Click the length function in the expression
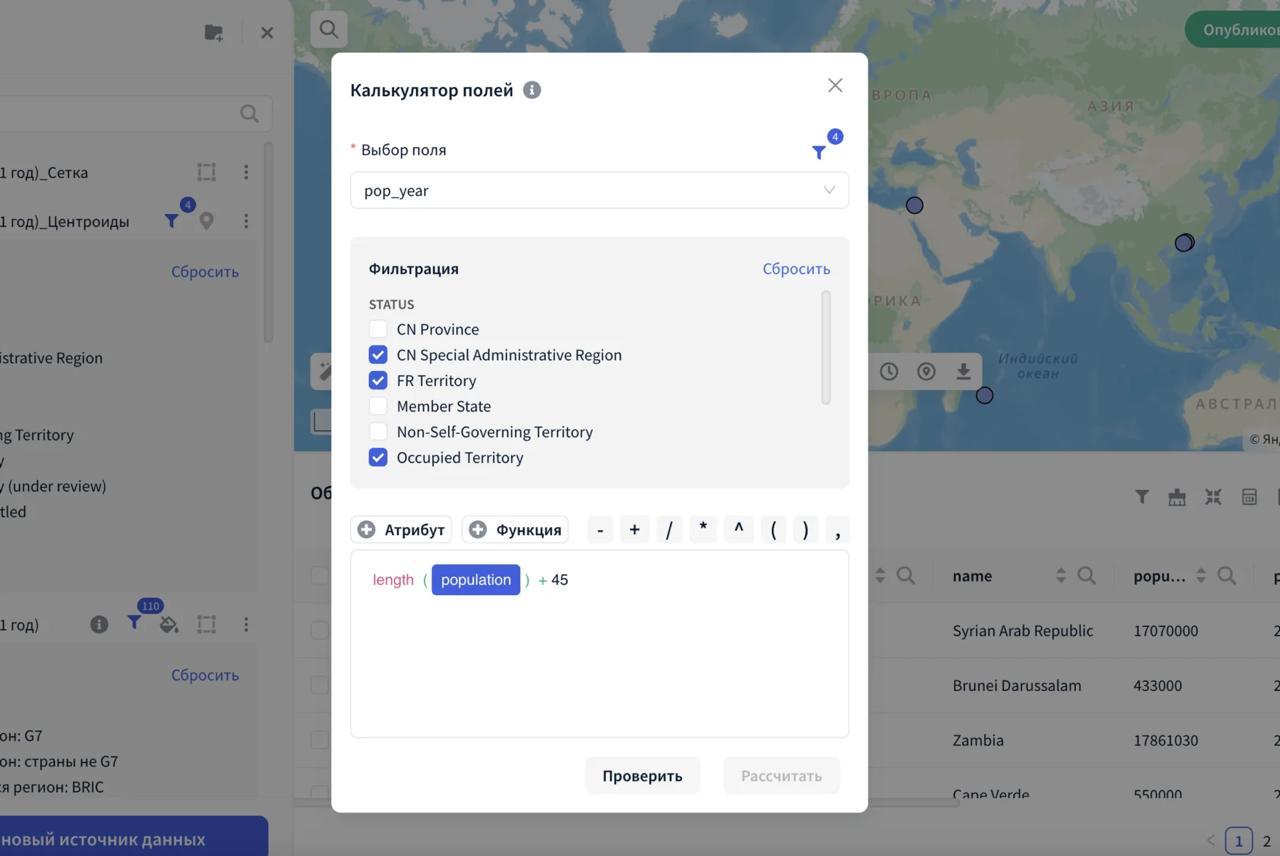Screen dimensions: 1280x856 [393, 580]
